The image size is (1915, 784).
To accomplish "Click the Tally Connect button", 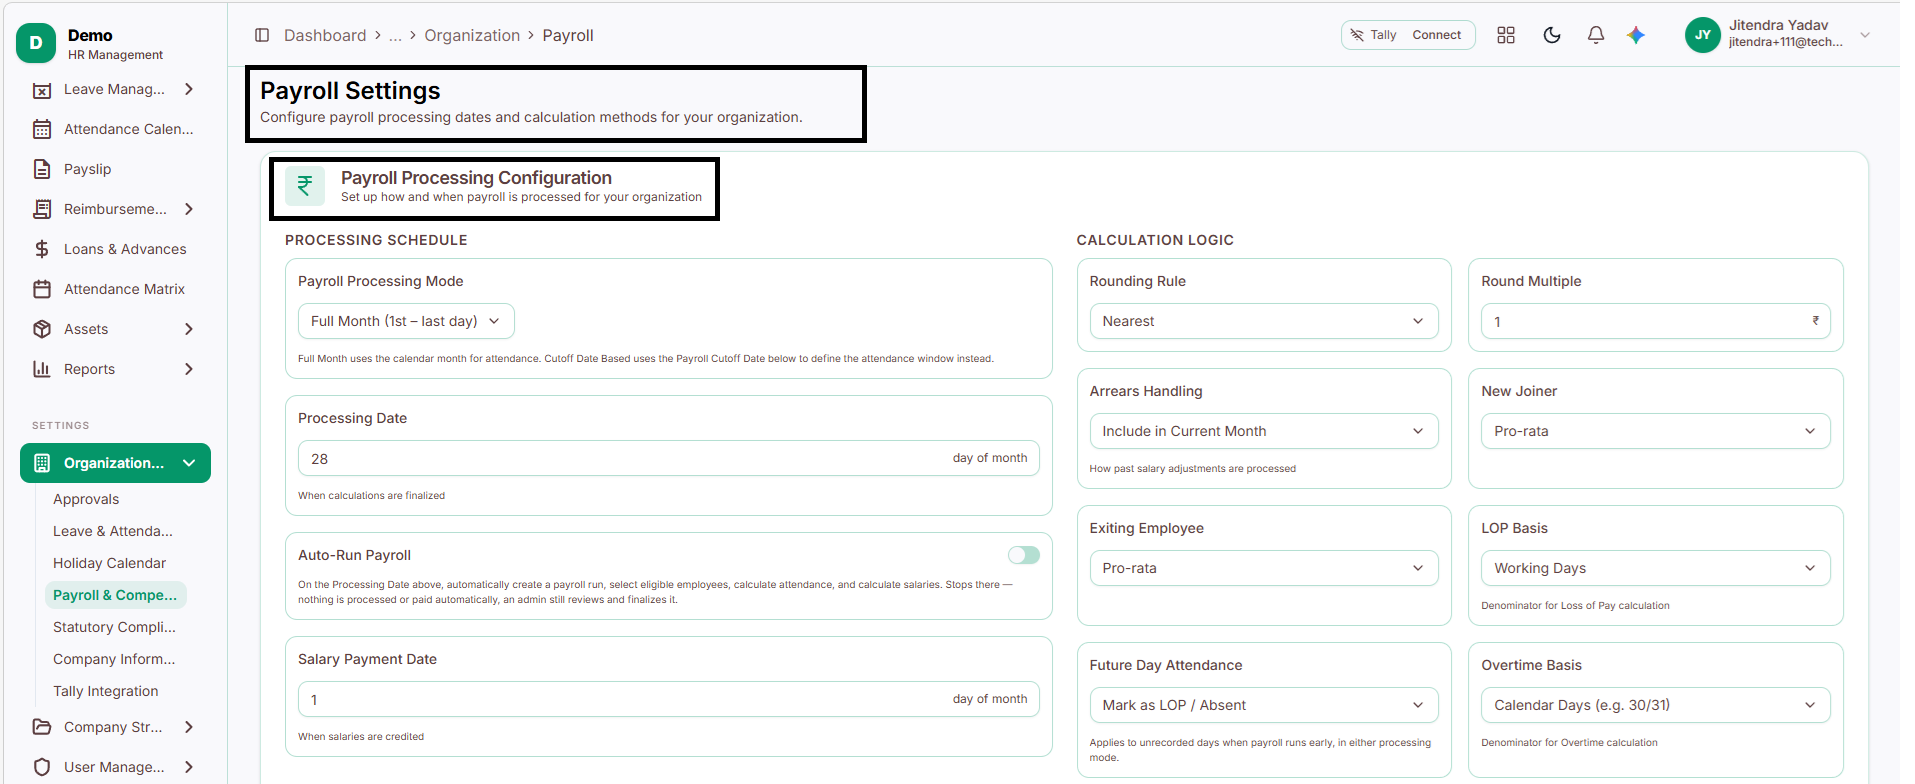I will pyautogui.click(x=1408, y=35).
